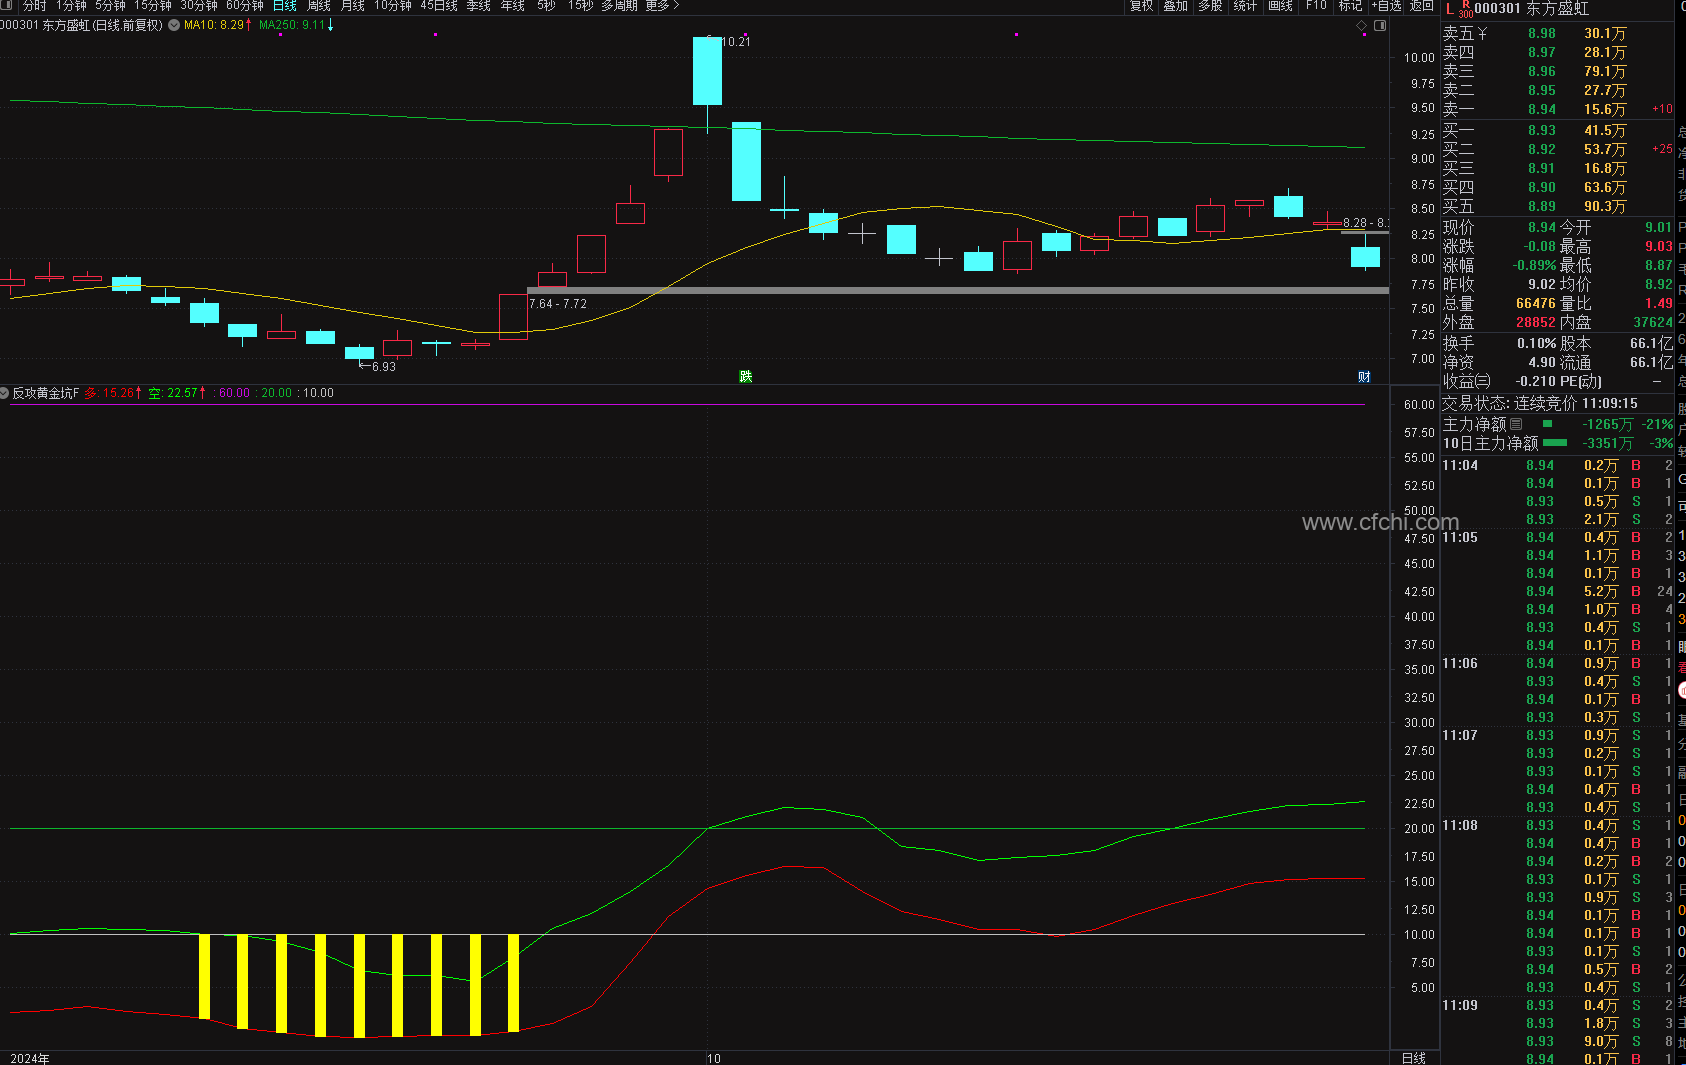Select the 日线 period tab
1686x1065 pixels.
tap(285, 6)
